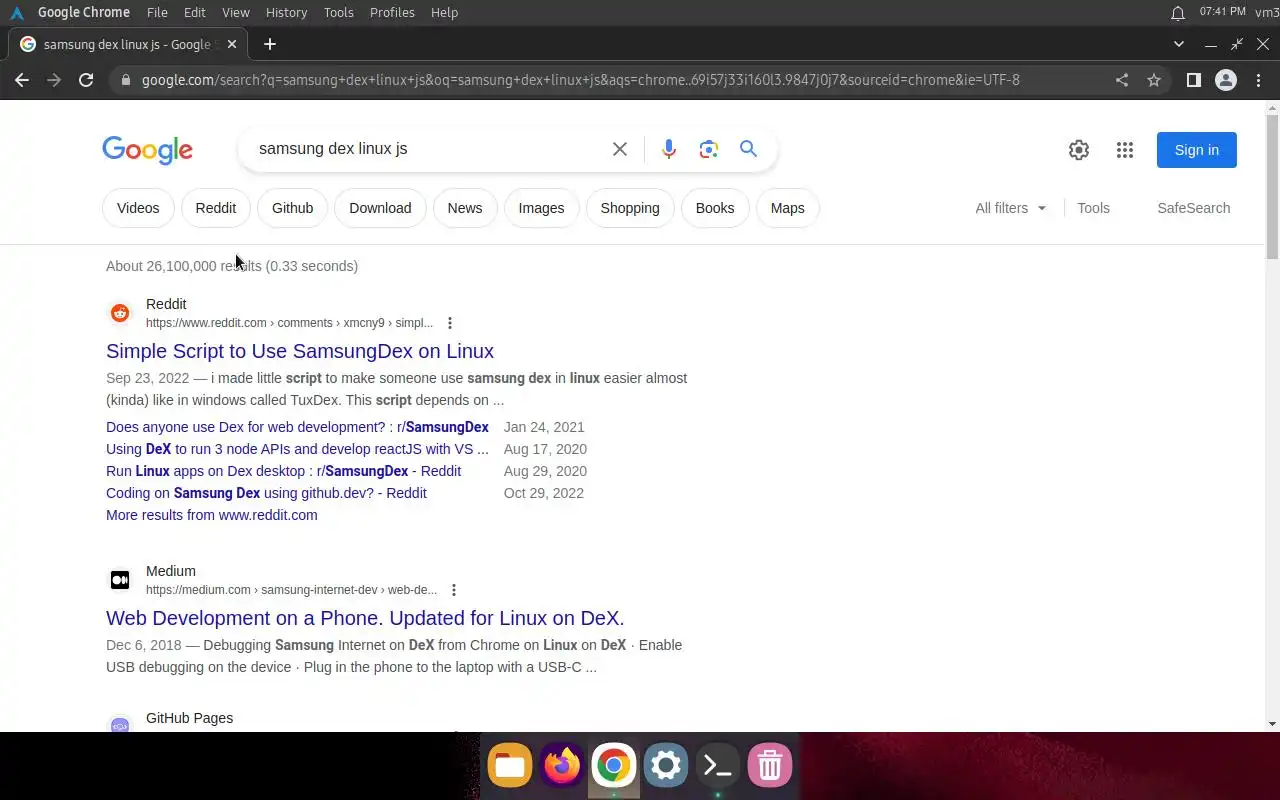The width and height of the screenshot is (1280, 800).
Task: Toggle the Chrome side panel
Action: pos(1193,80)
